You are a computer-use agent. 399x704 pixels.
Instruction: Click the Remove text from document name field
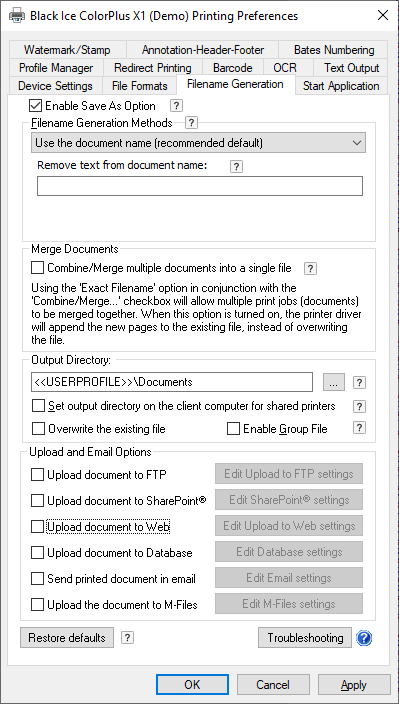[x=200, y=186]
